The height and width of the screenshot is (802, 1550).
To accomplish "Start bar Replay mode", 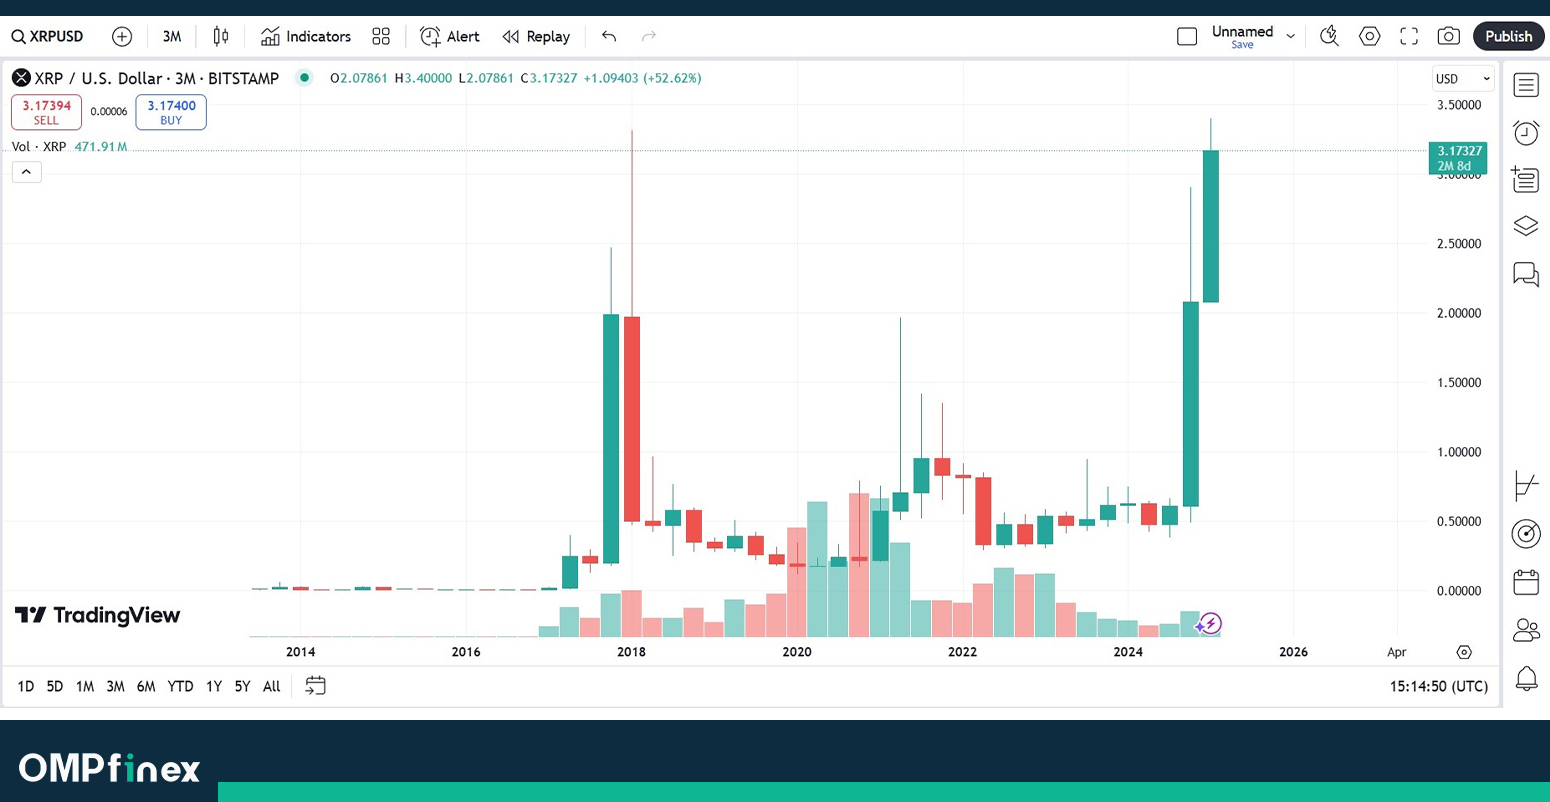I will [x=537, y=37].
